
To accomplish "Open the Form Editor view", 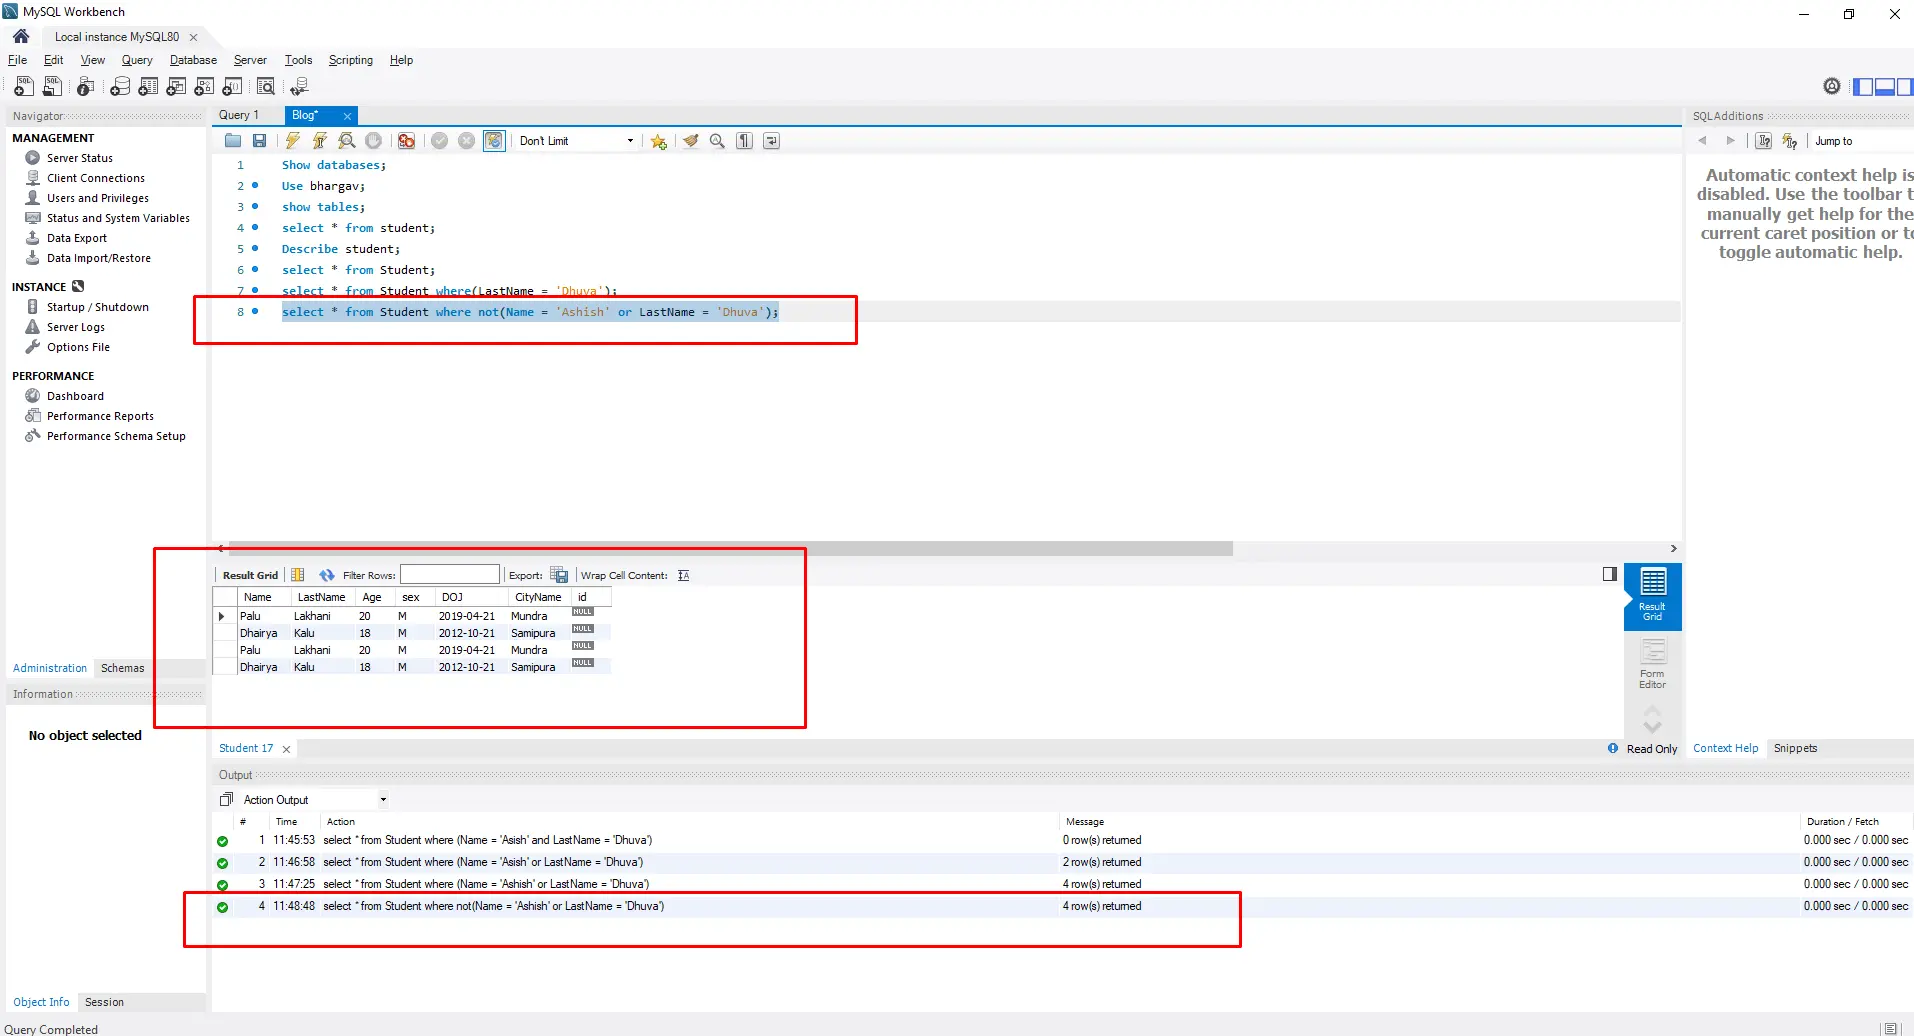I will [1652, 664].
